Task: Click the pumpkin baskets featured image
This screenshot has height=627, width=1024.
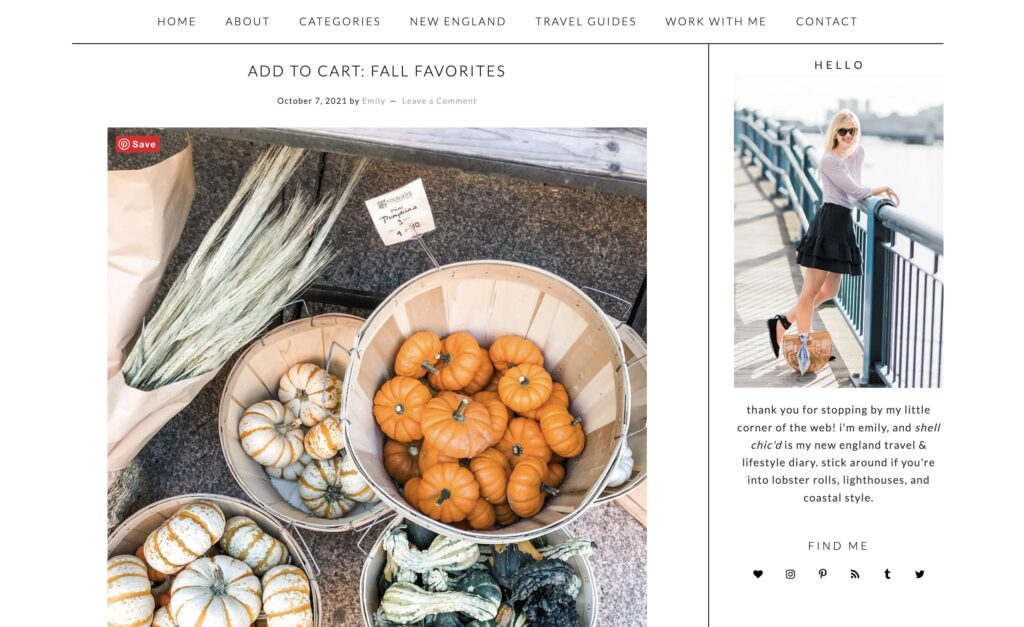Action: [x=377, y=377]
